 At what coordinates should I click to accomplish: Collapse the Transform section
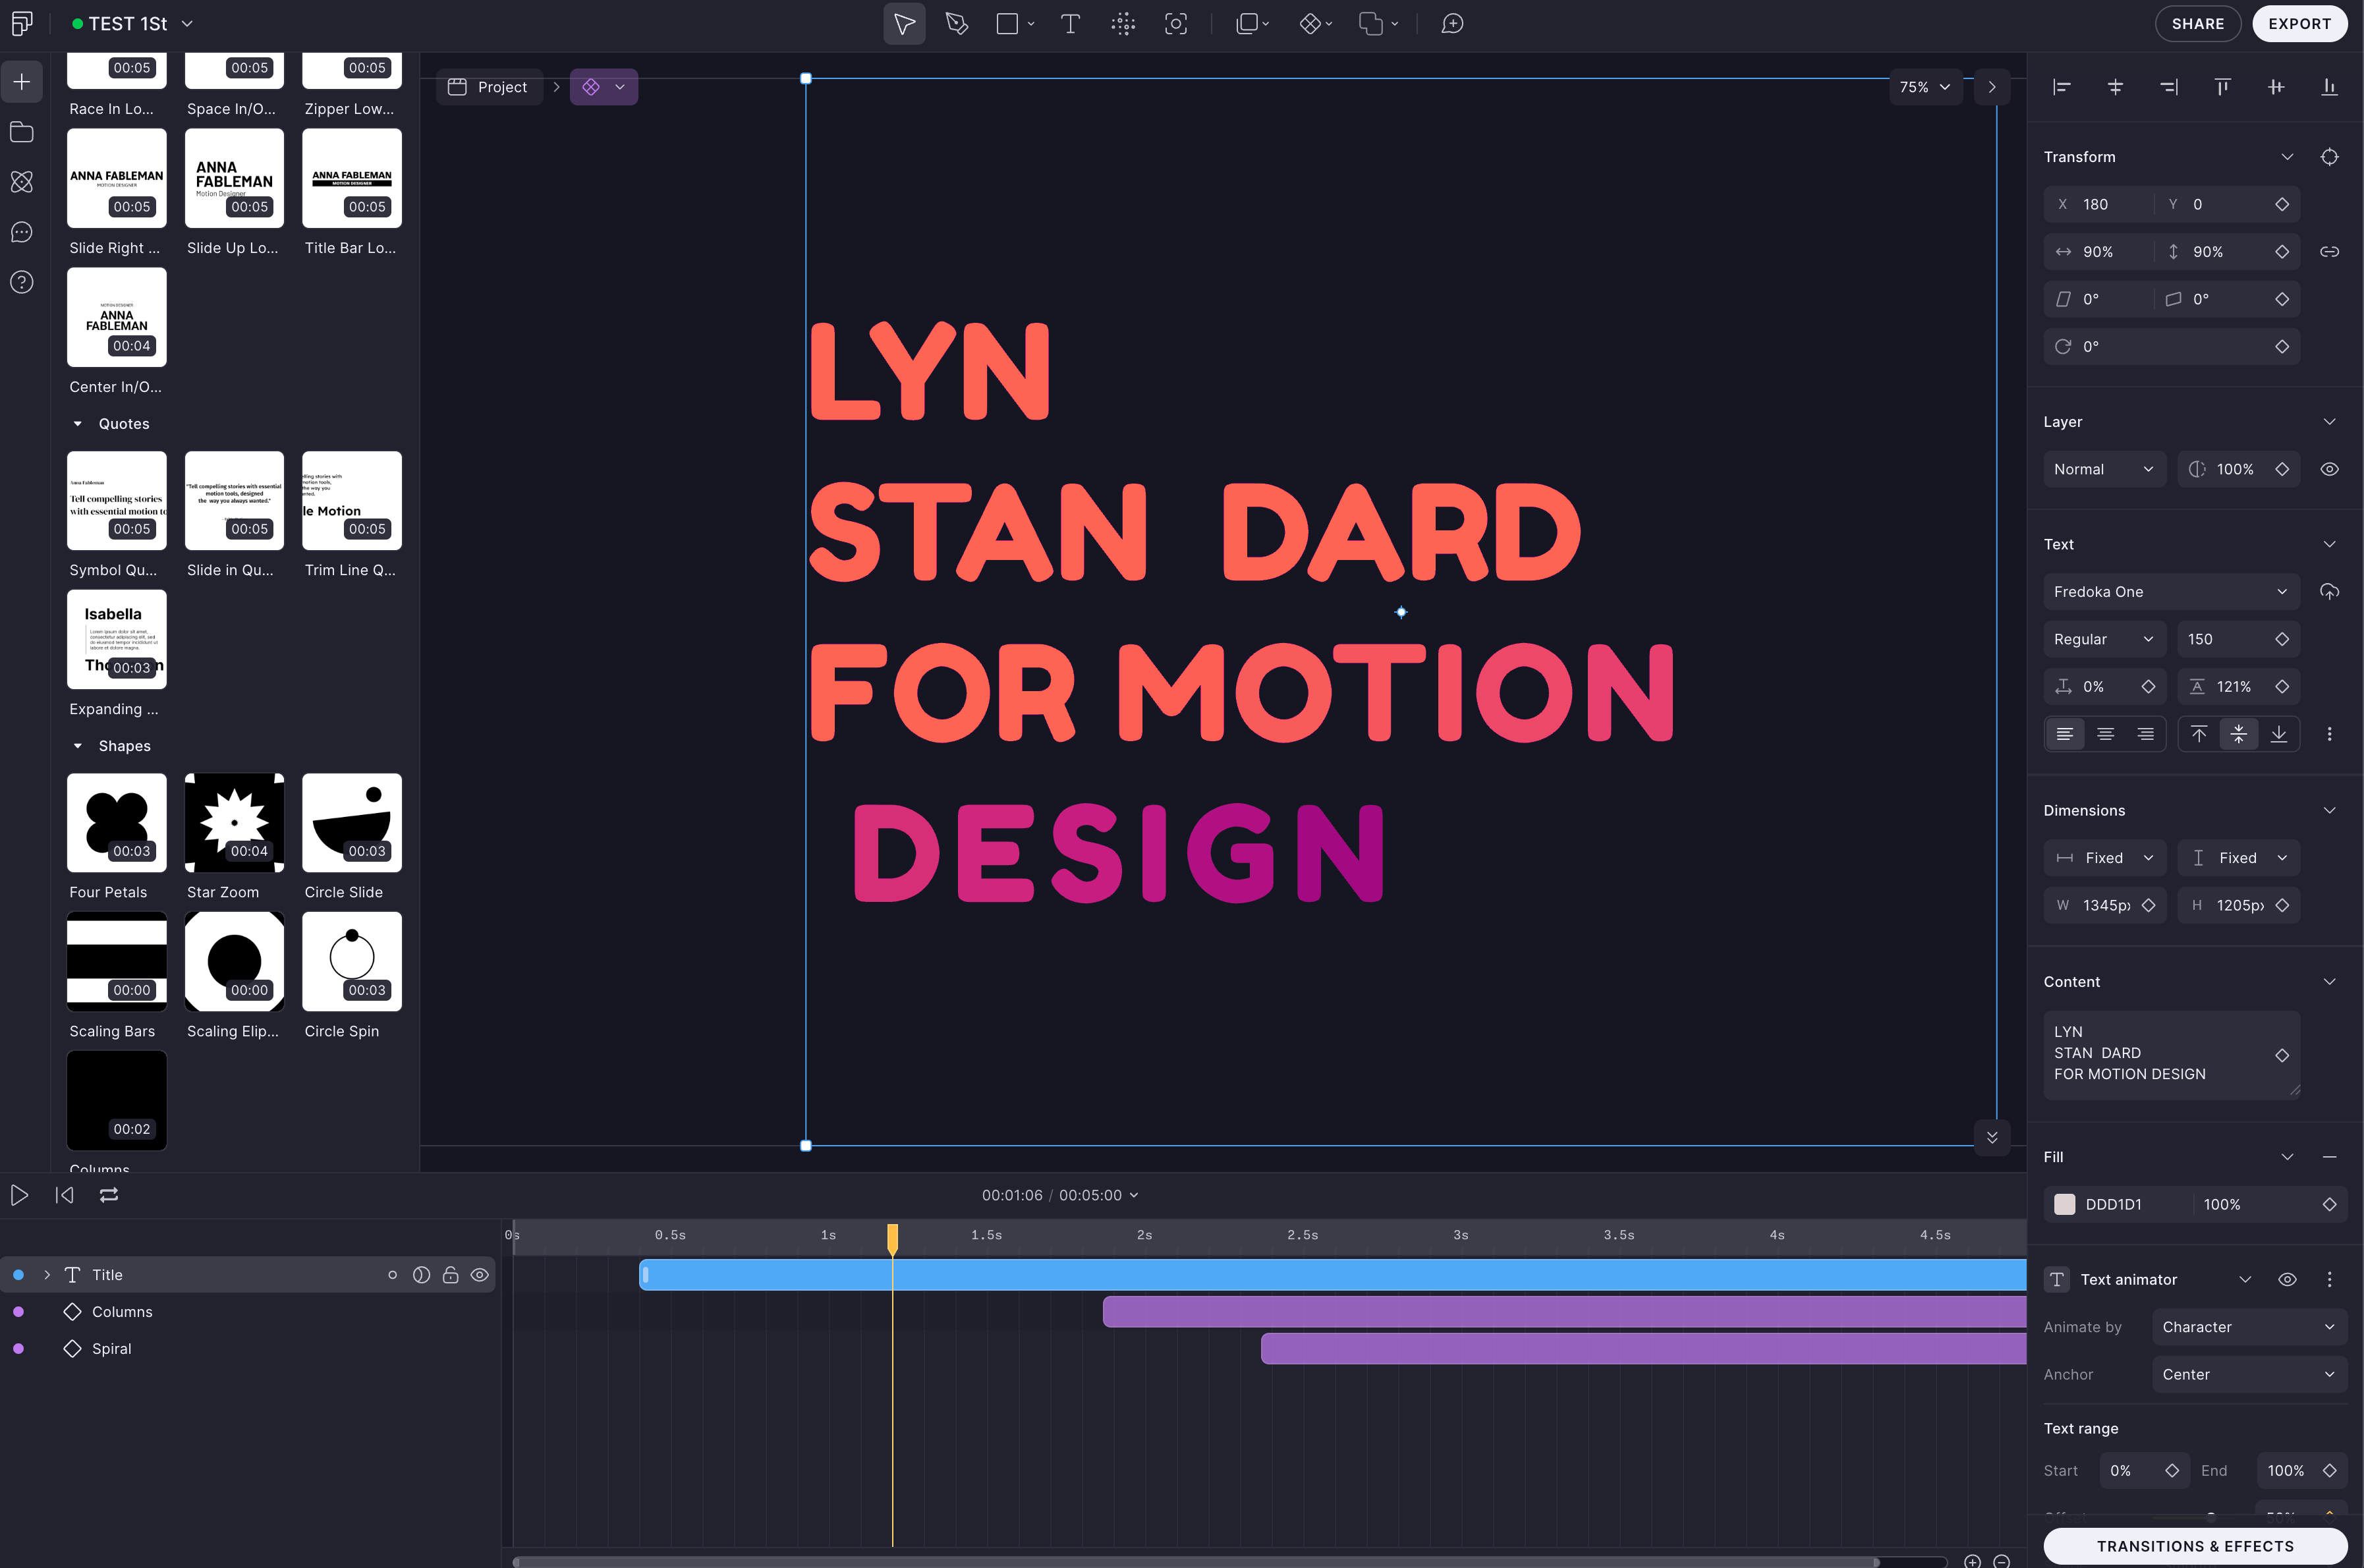pyautogui.click(x=2287, y=157)
